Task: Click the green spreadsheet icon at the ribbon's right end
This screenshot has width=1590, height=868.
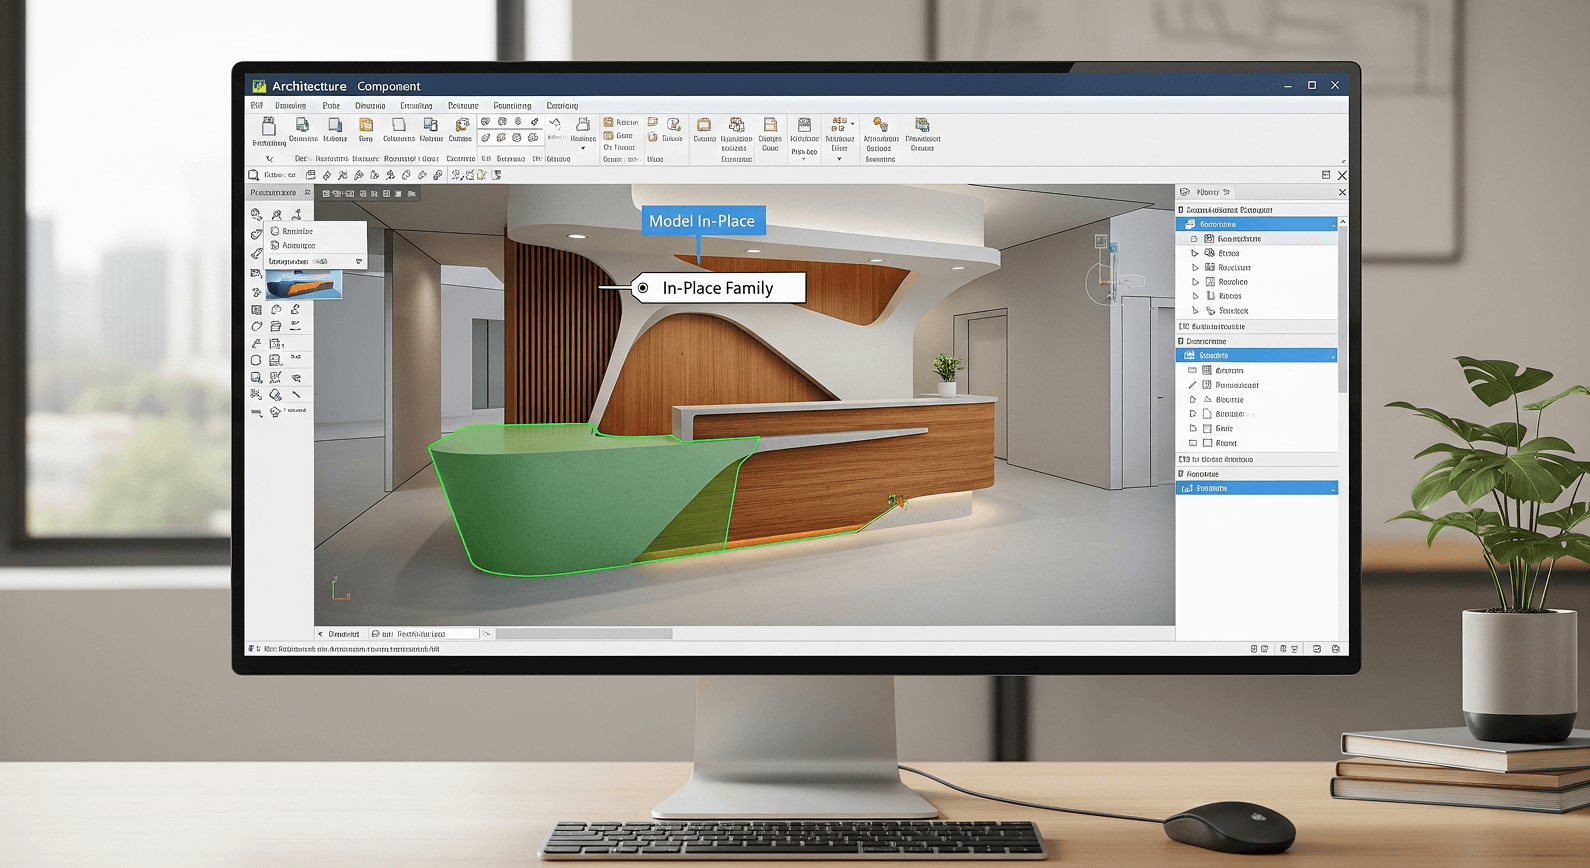Action: pos(922,125)
